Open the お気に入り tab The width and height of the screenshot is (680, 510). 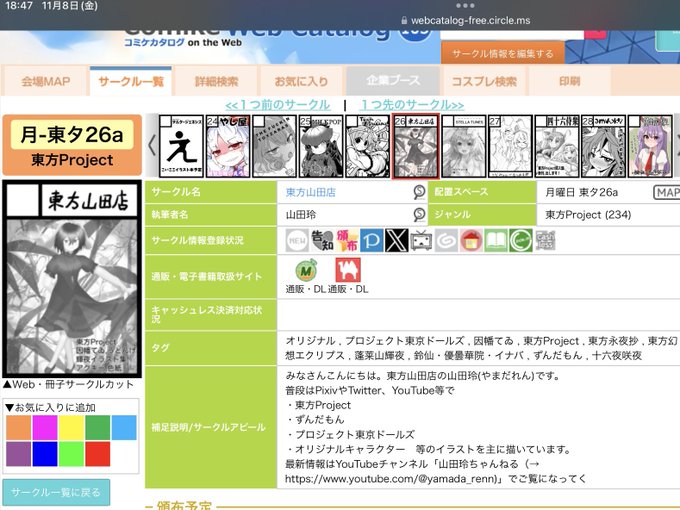click(x=301, y=81)
